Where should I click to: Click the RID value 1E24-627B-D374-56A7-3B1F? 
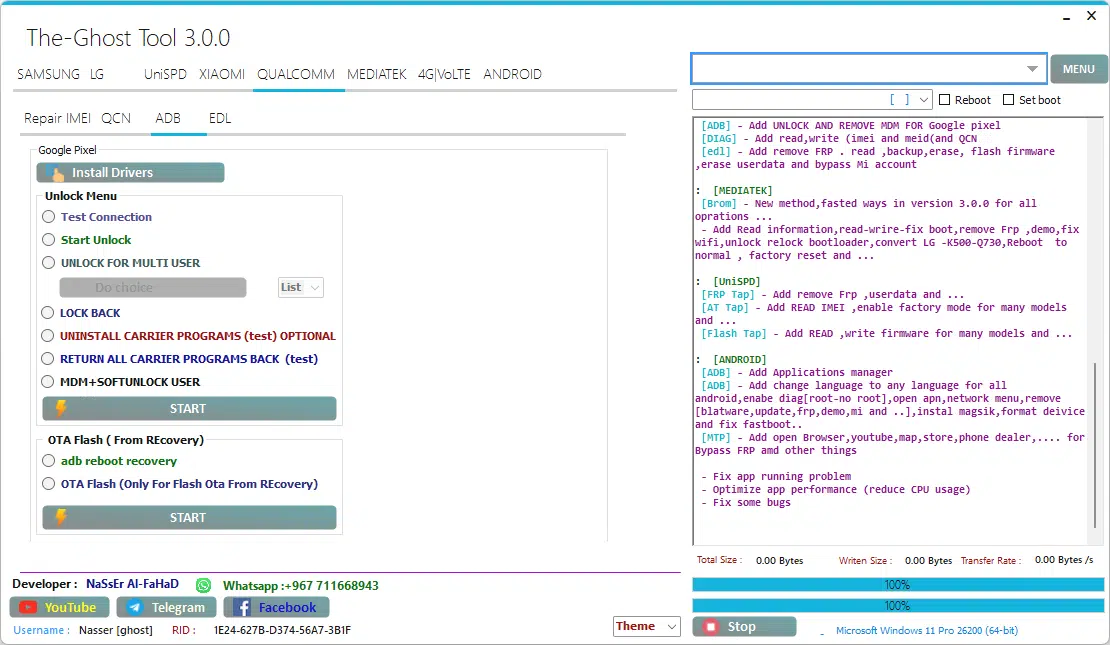click(282, 630)
